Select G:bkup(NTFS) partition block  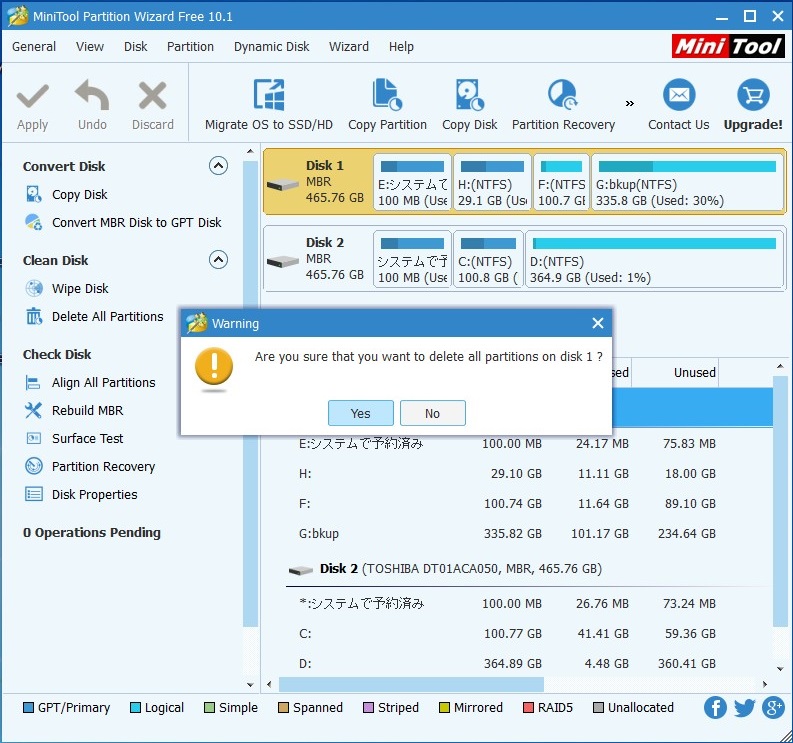[687, 182]
